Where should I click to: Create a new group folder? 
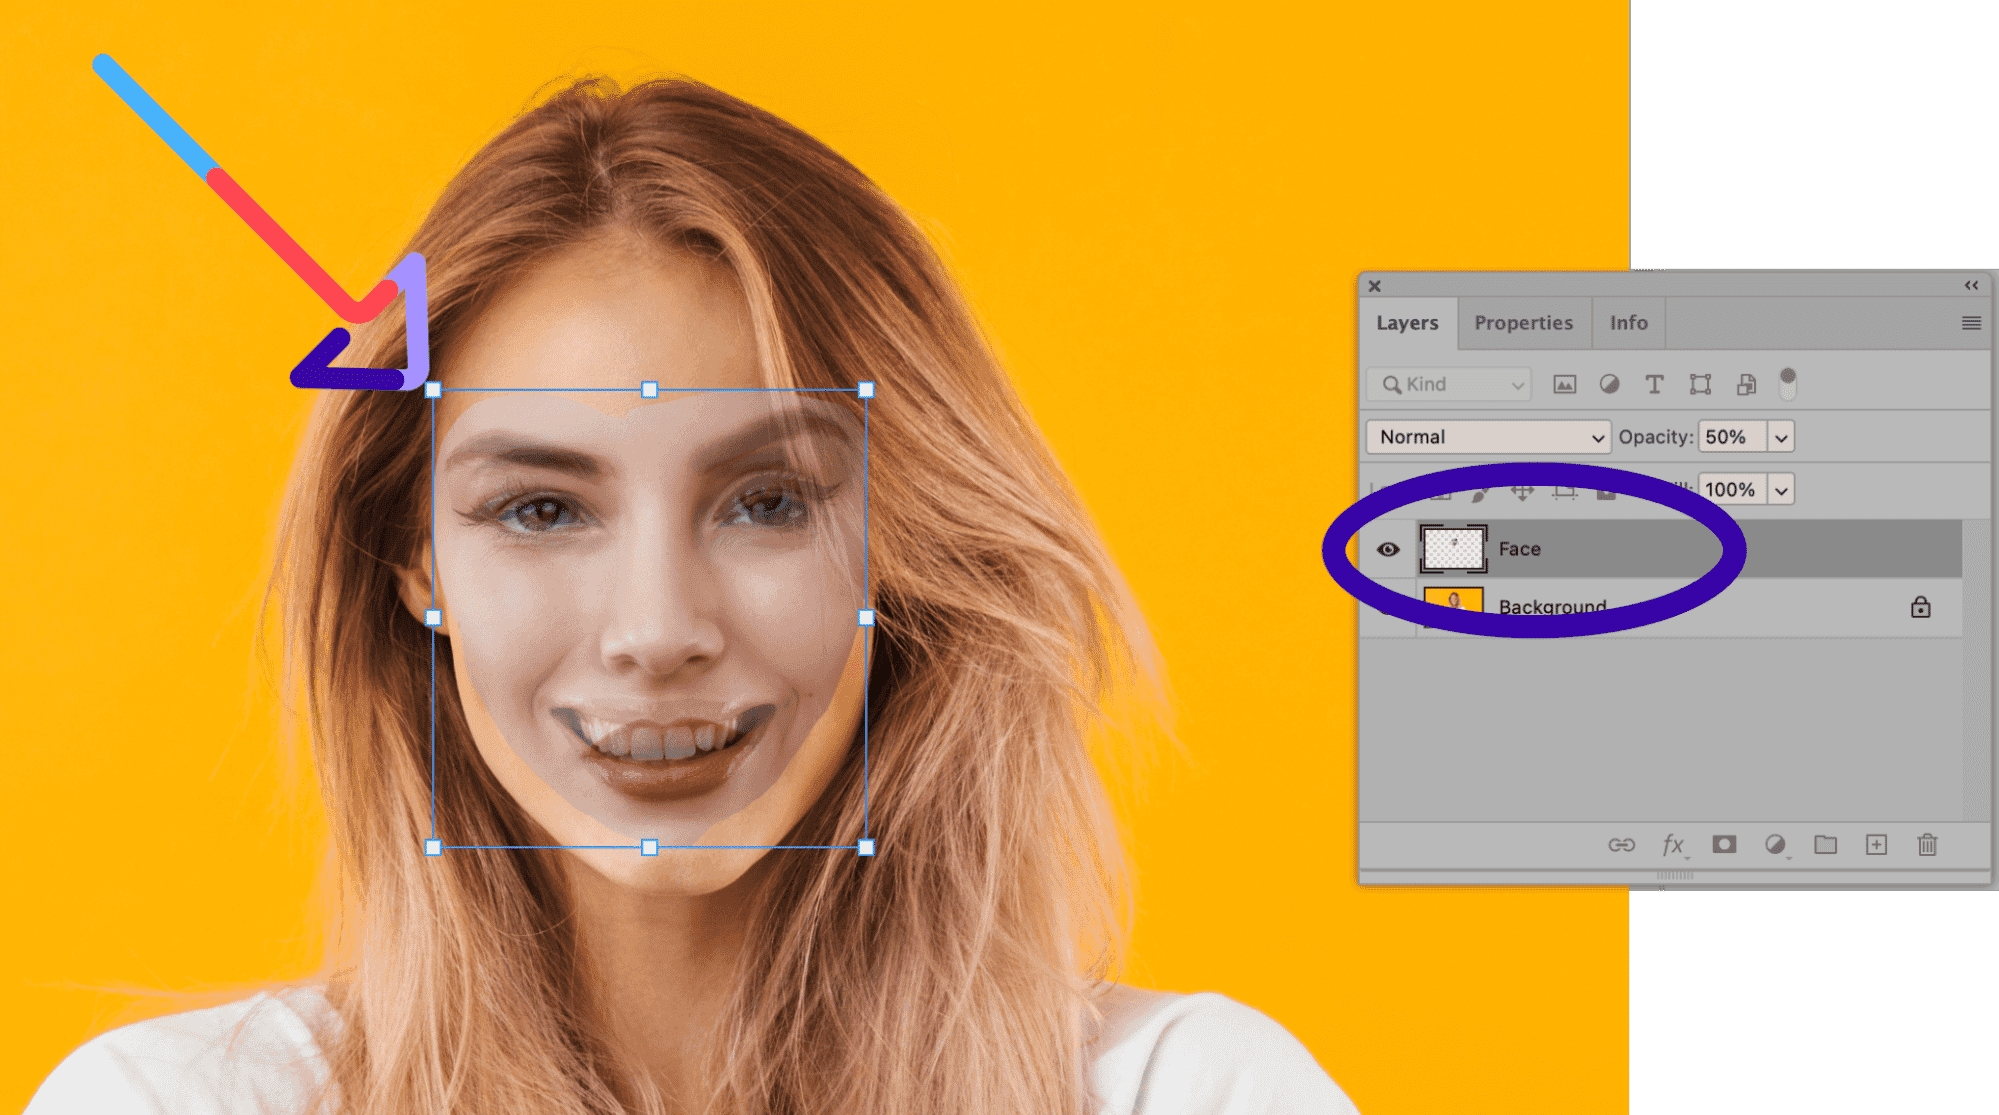pos(1826,845)
